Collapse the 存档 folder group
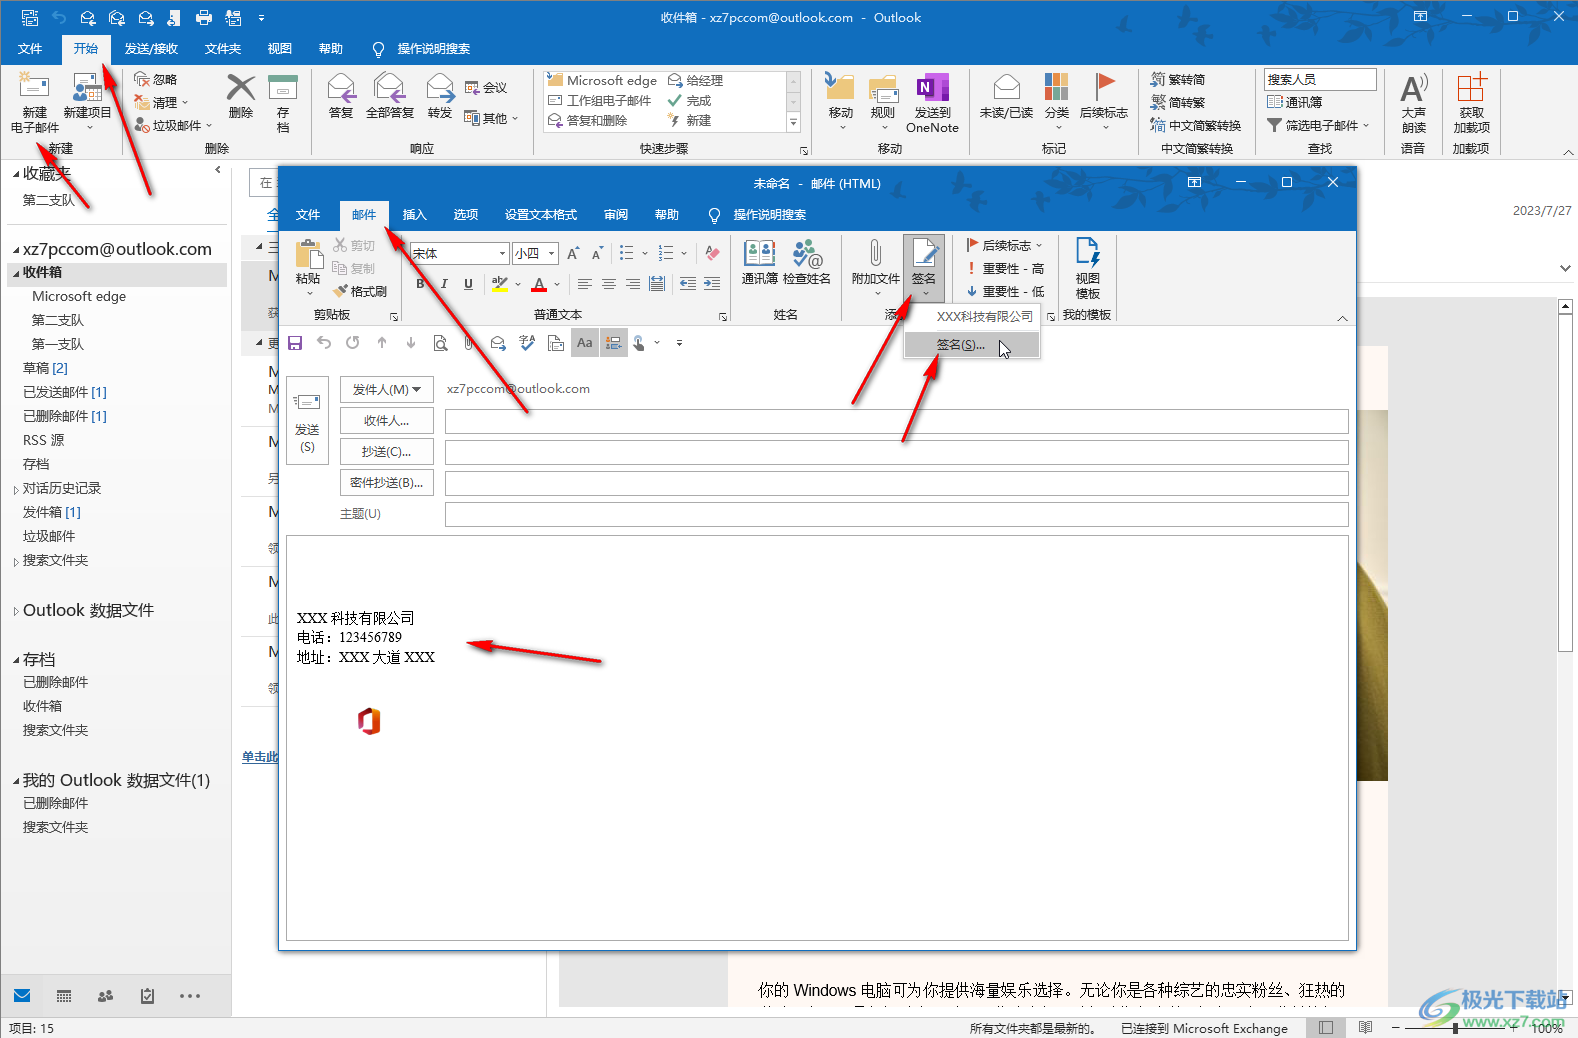1578x1038 pixels. tap(16, 660)
